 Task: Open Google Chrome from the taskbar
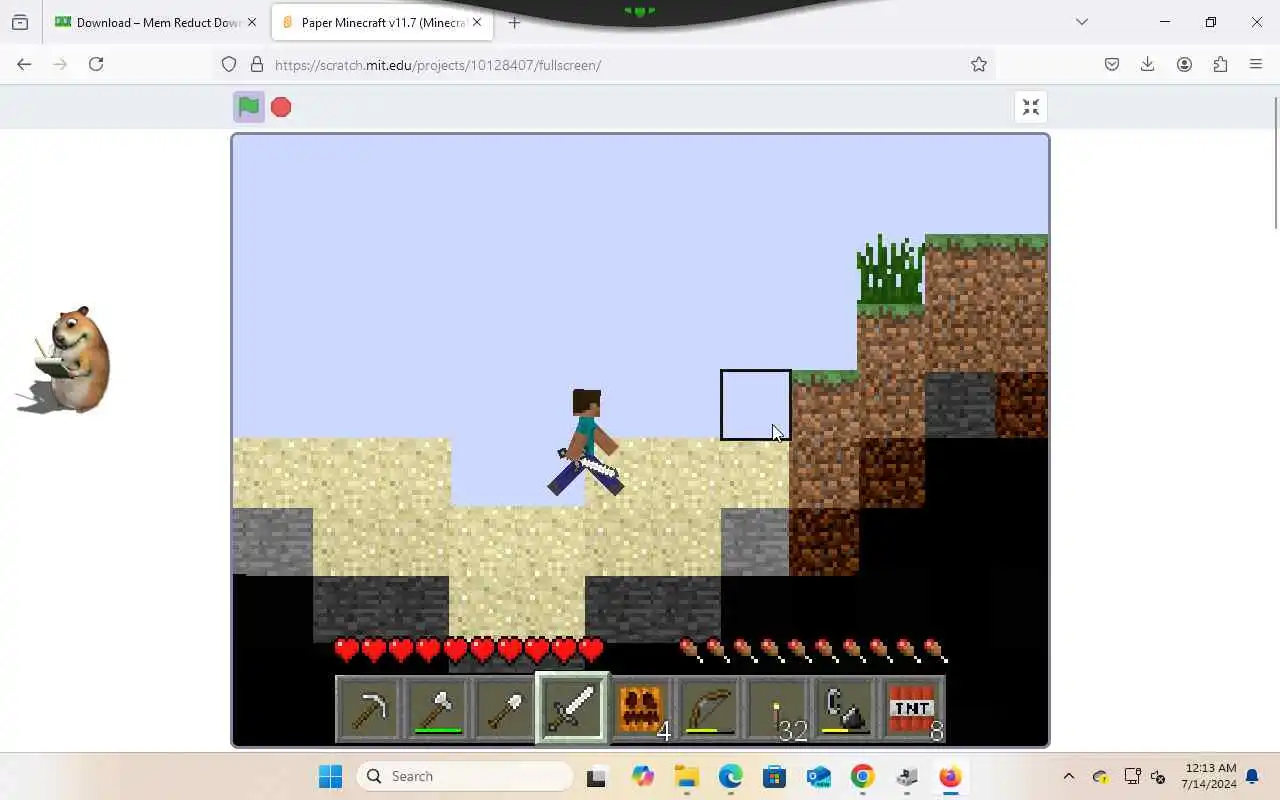pyautogui.click(x=862, y=776)
